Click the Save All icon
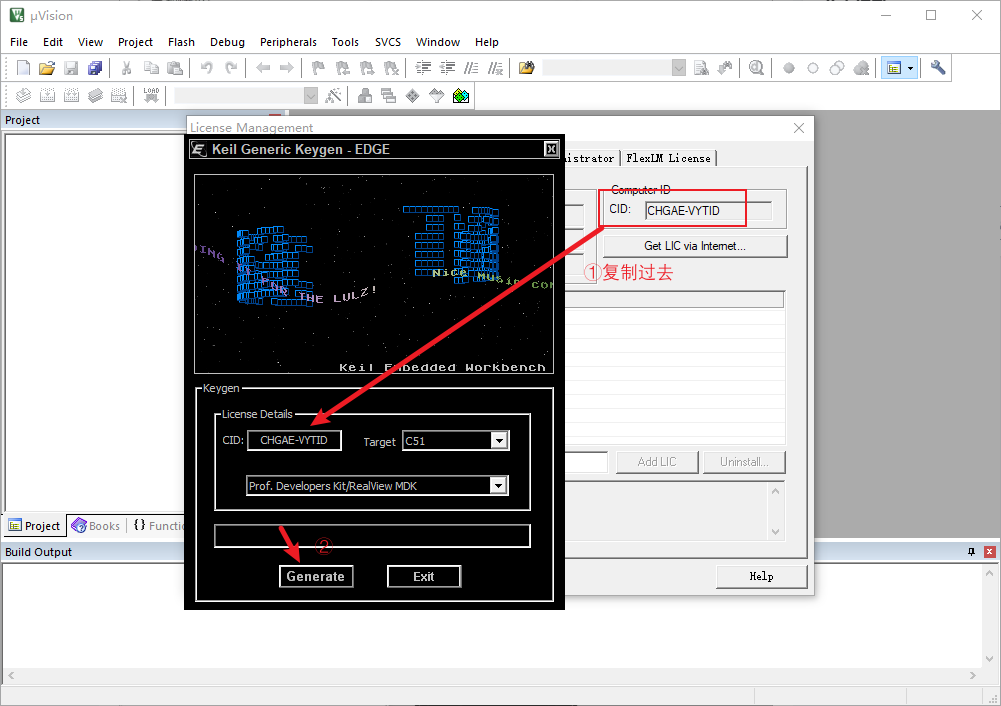The width and height of the screenshot is (1001, 706). (95, 68)
